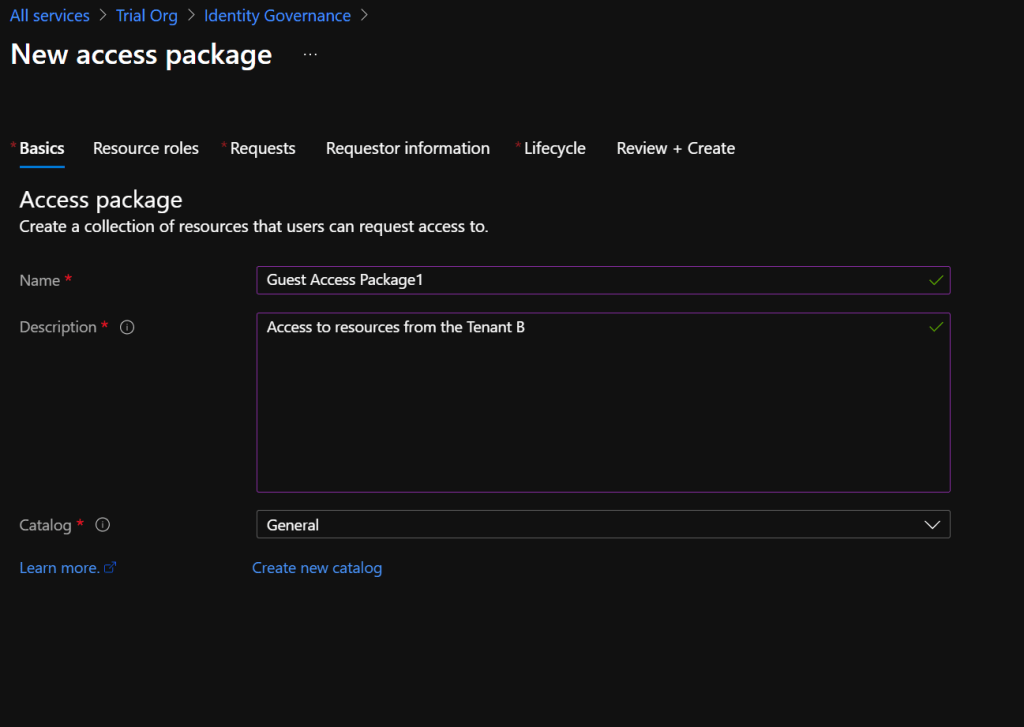1024x727 pixels.
Task: Switch to the Resource roles tab
Action: pos(146,149)
